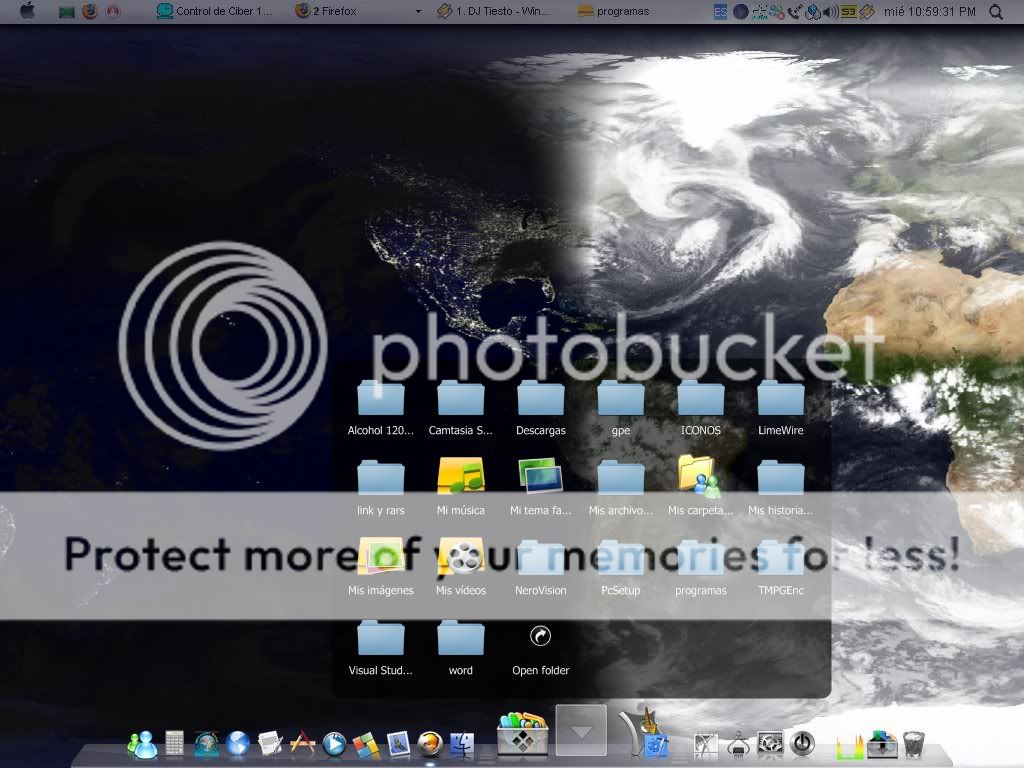The width and height of the screenshot is (1024, 768).
Task: Open the magnifier search icon
Action: click(996, 12)
